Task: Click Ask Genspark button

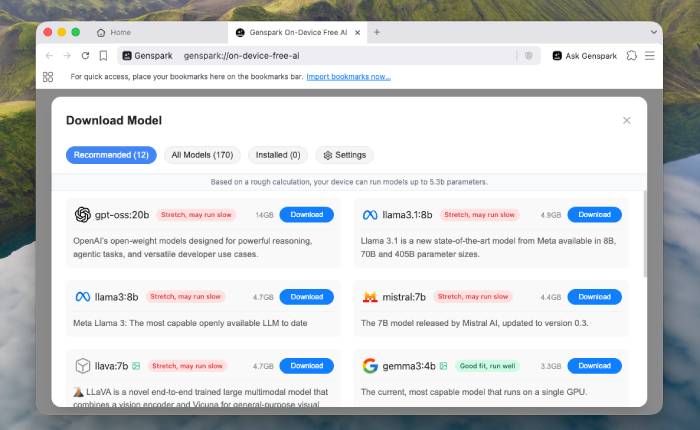Action: point(584,56)
